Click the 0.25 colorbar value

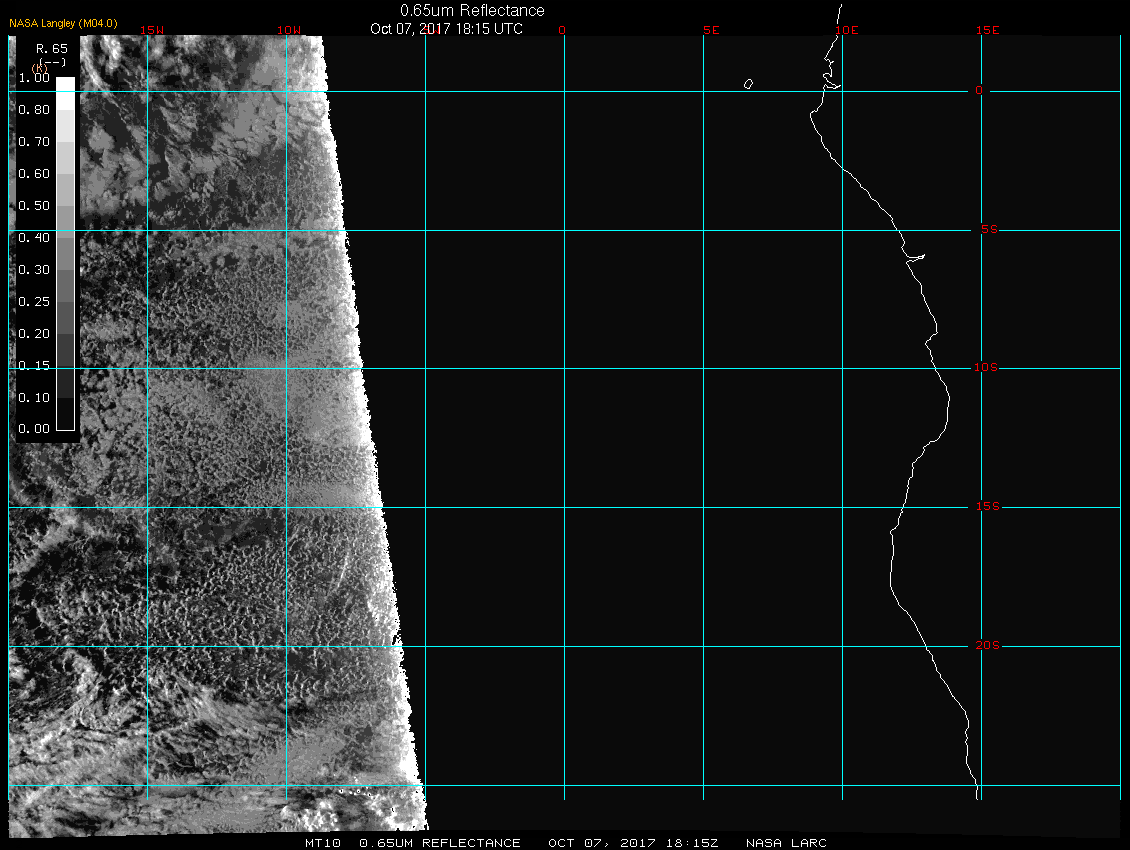[x=34, y=301]
